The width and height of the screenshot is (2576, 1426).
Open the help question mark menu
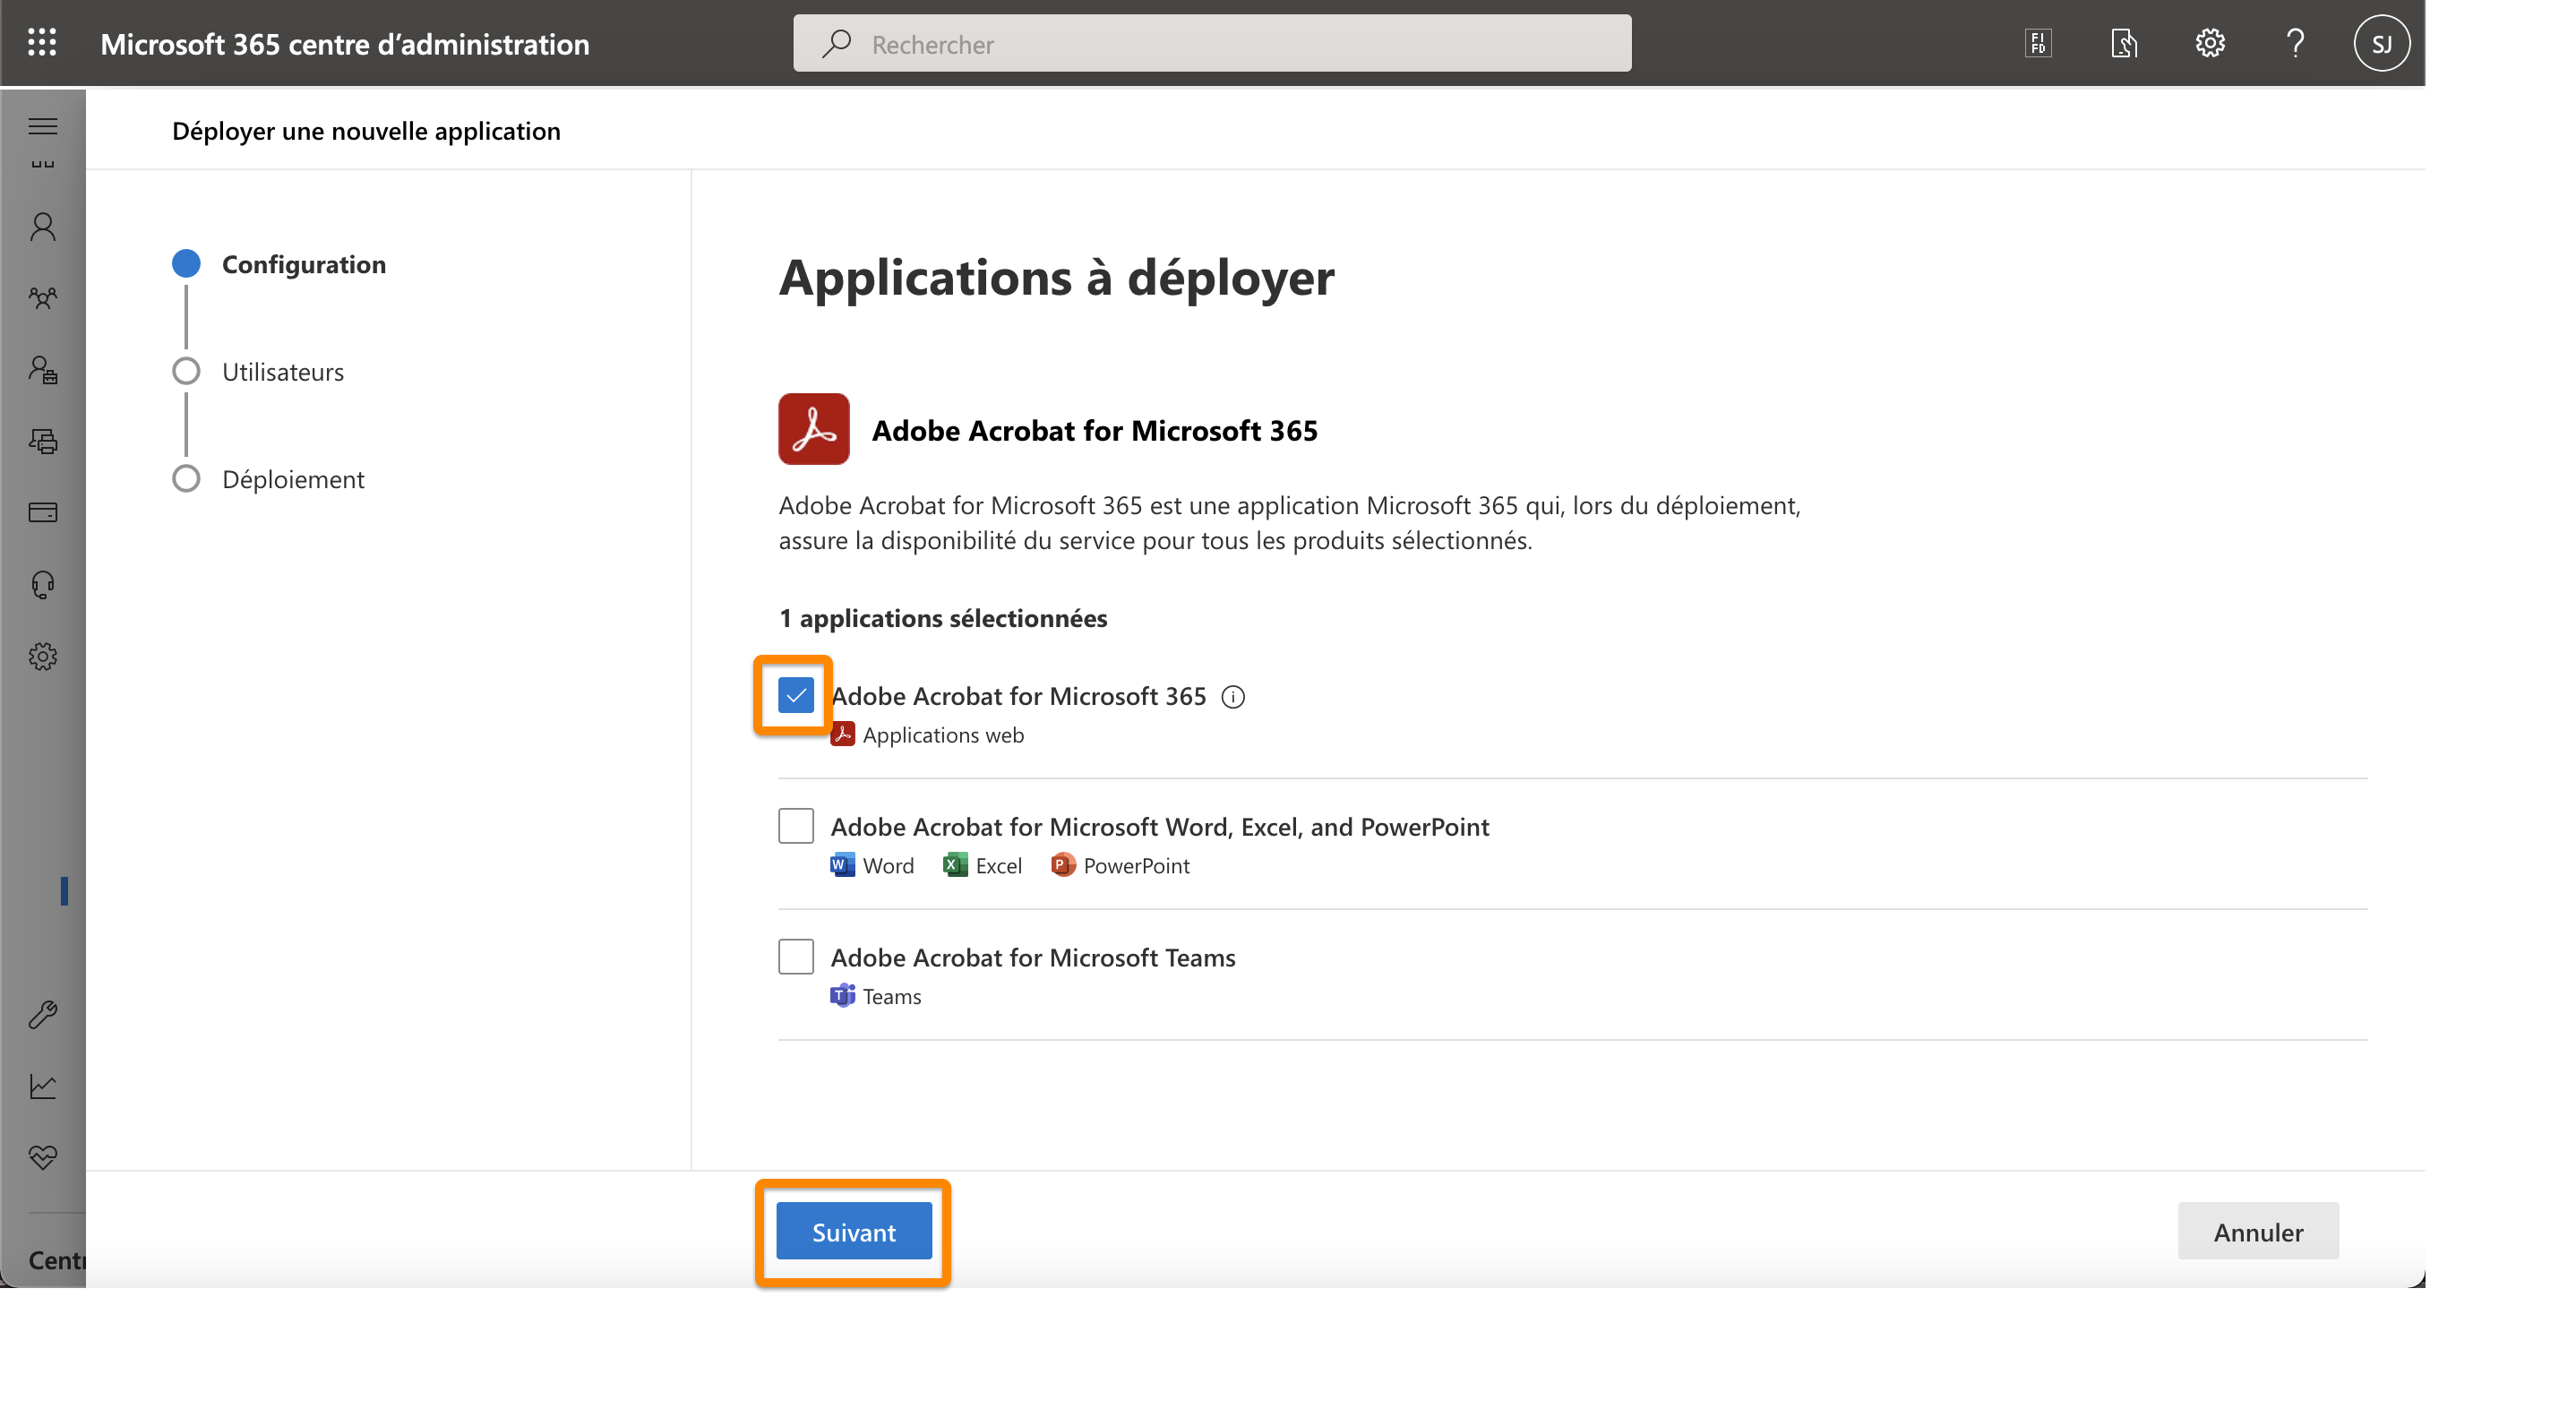(2295, 43)
